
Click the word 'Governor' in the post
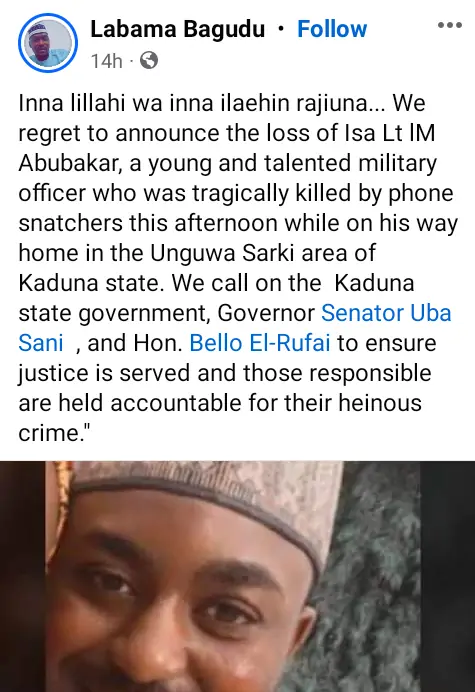point(266,313)
